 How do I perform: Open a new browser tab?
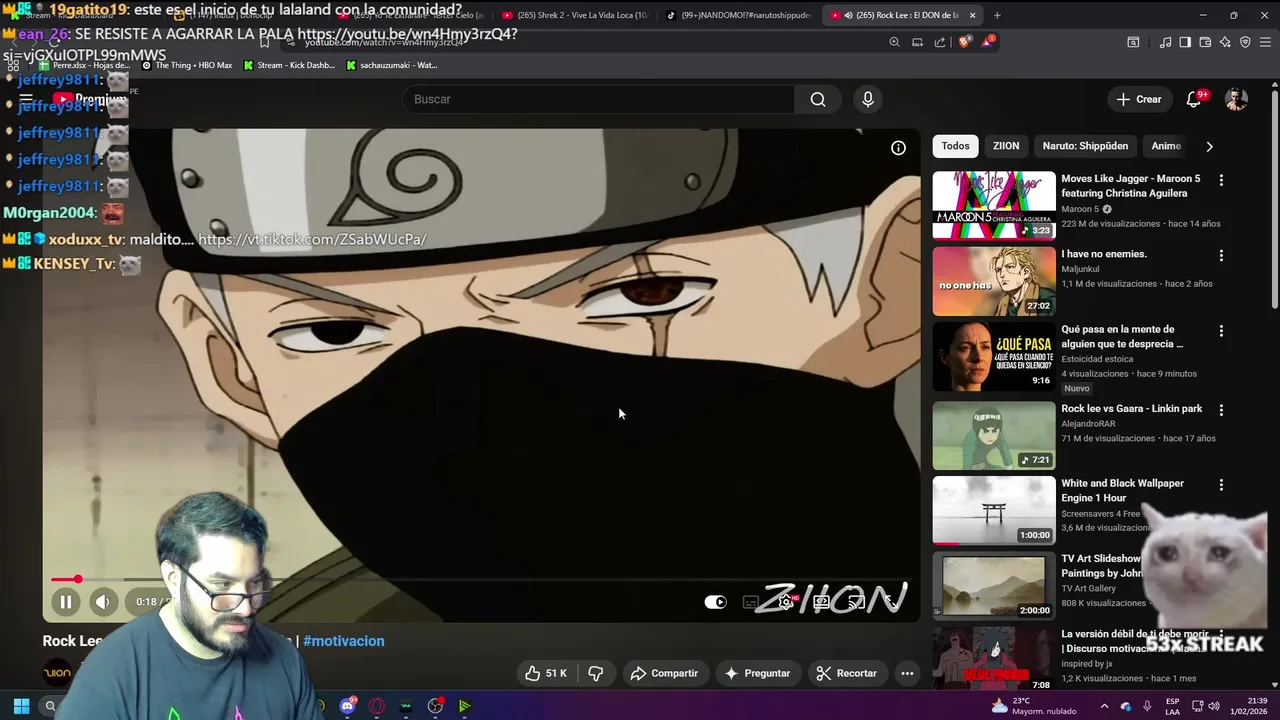997,15
